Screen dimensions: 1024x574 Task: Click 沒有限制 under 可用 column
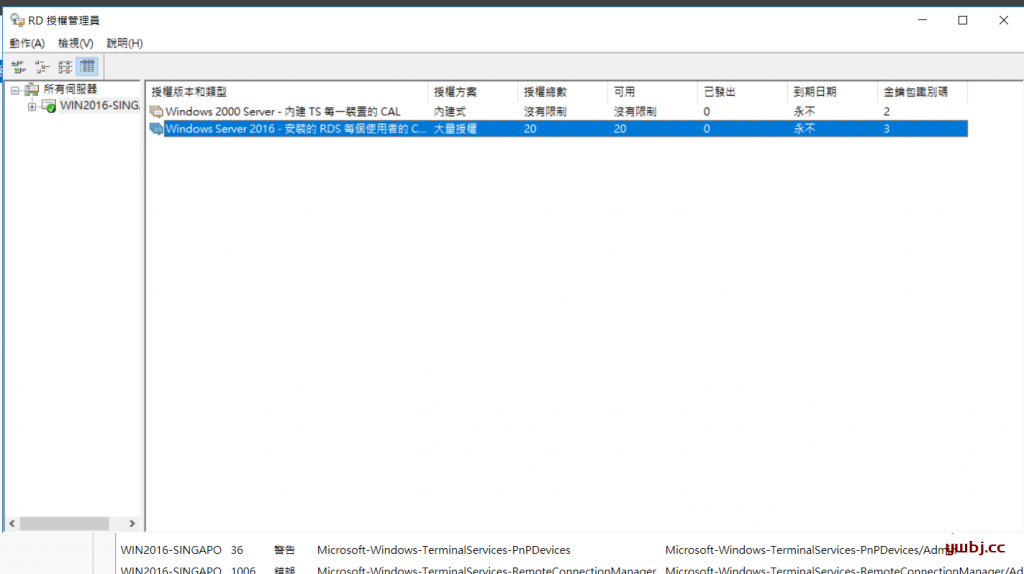tap(635, 112)
